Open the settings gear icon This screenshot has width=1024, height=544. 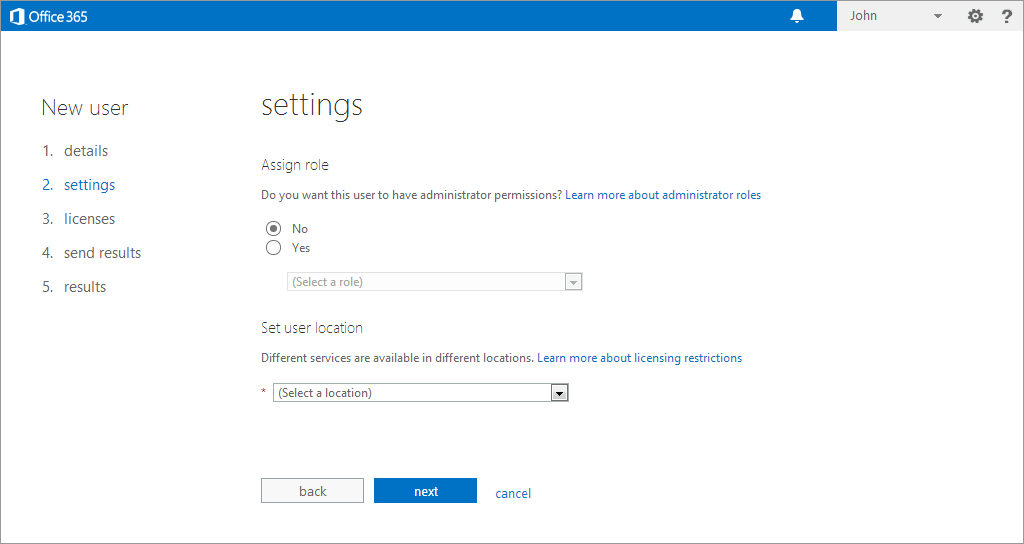click(x=975, y=16)
